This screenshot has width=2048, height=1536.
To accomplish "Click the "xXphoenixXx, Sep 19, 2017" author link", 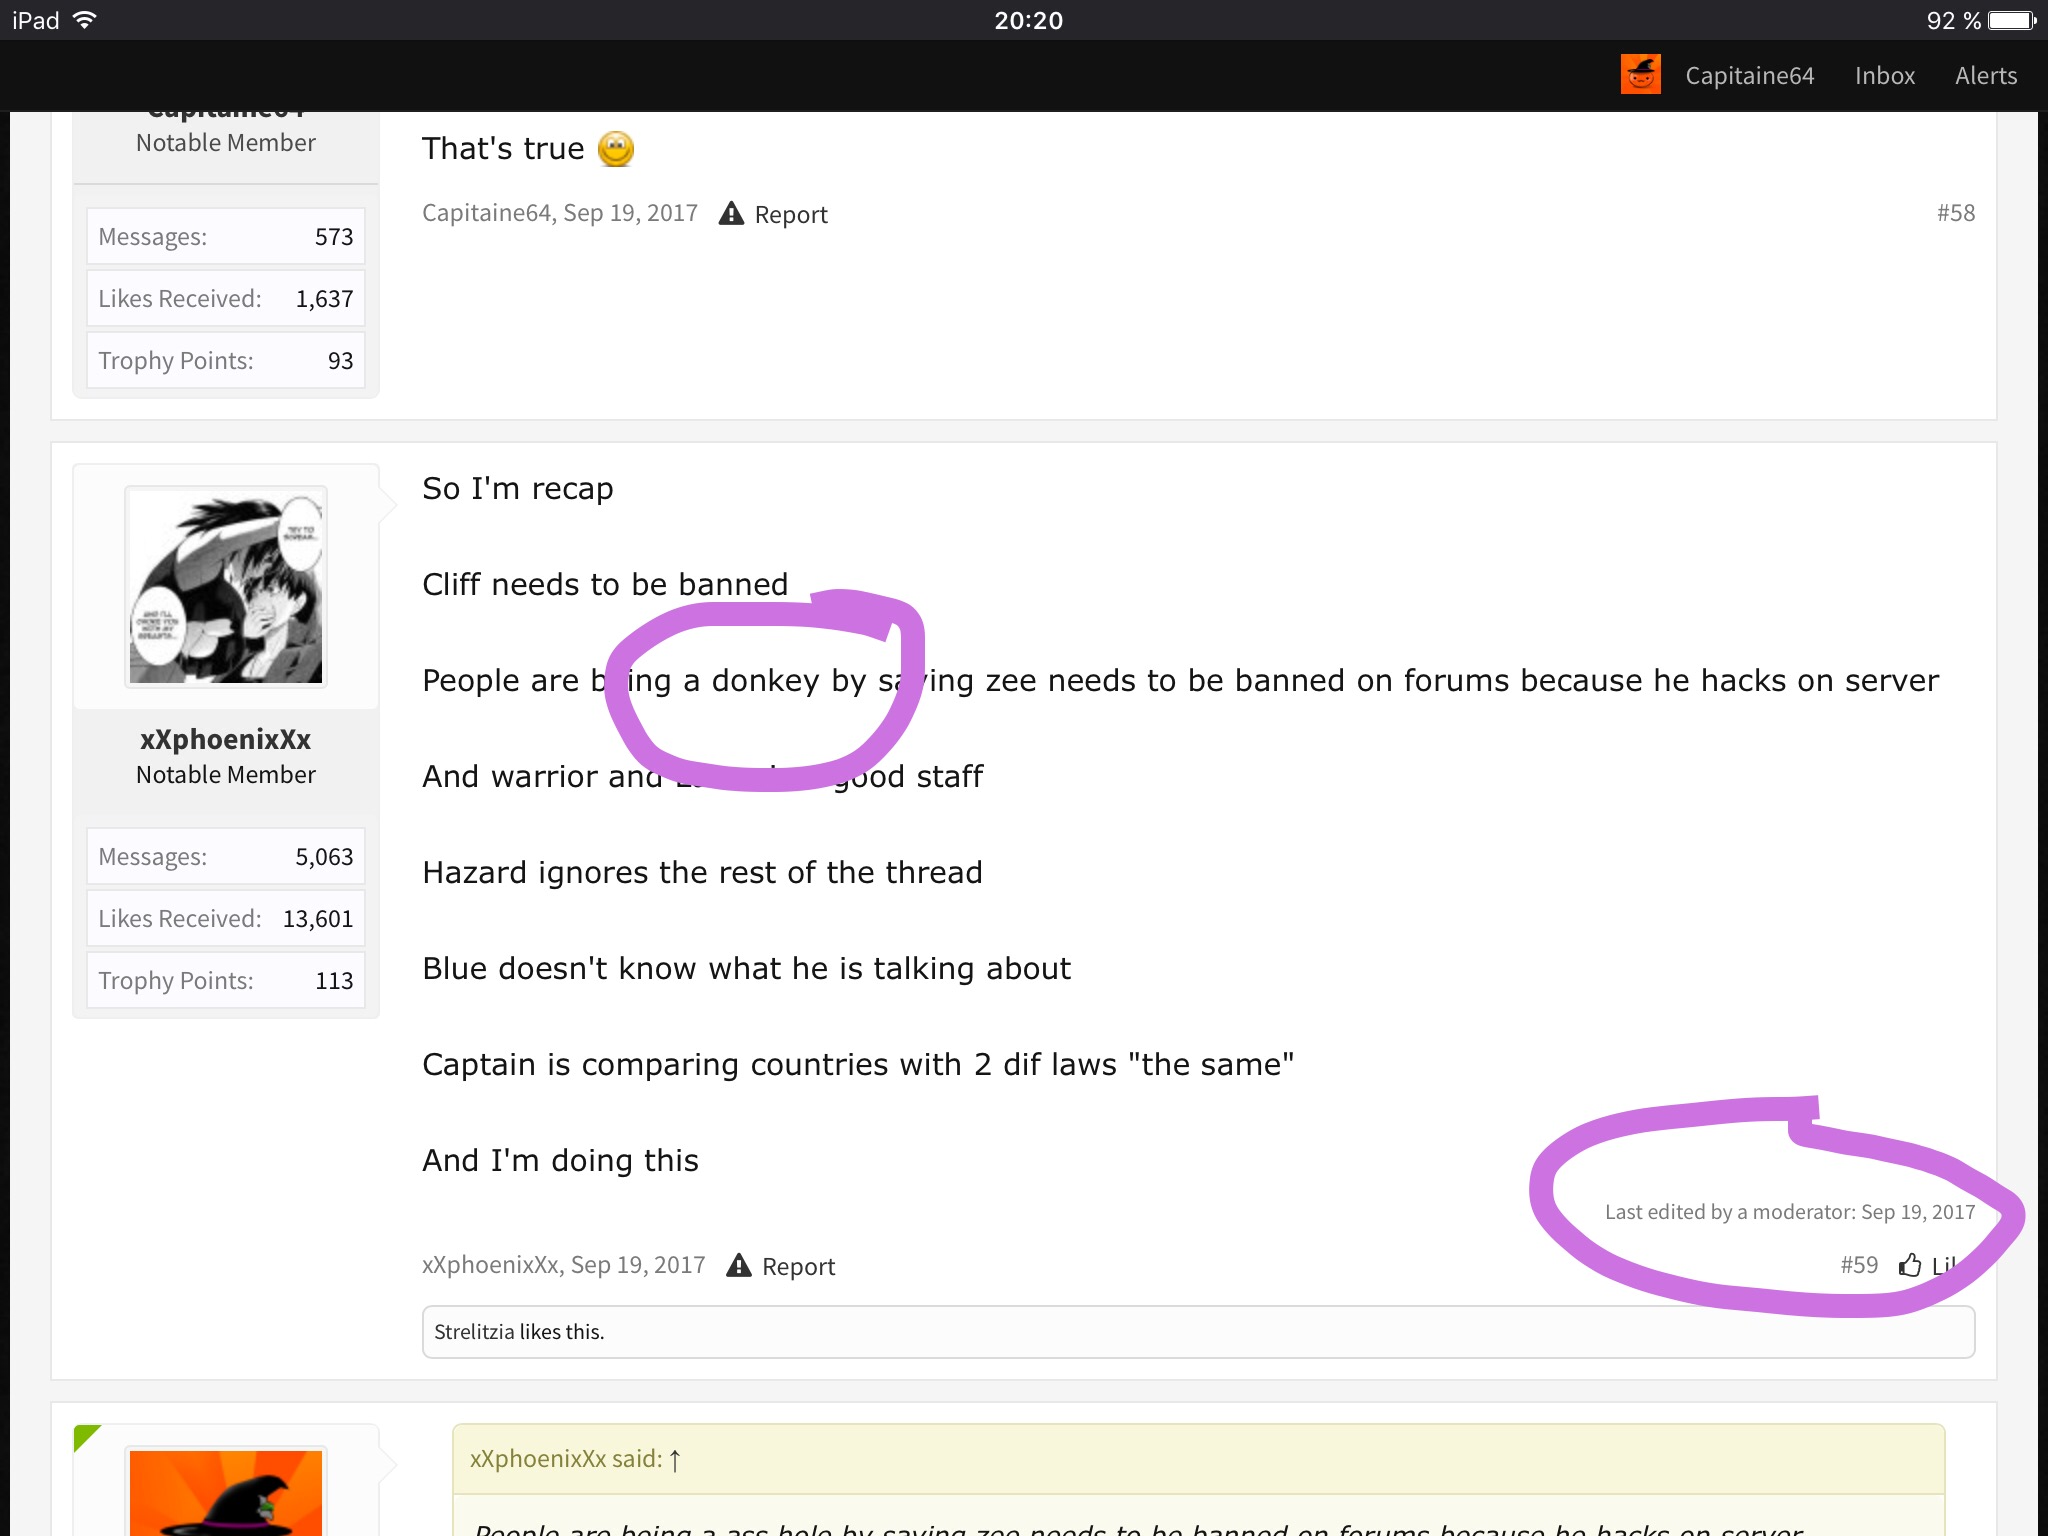I will tap(564, 1265).
